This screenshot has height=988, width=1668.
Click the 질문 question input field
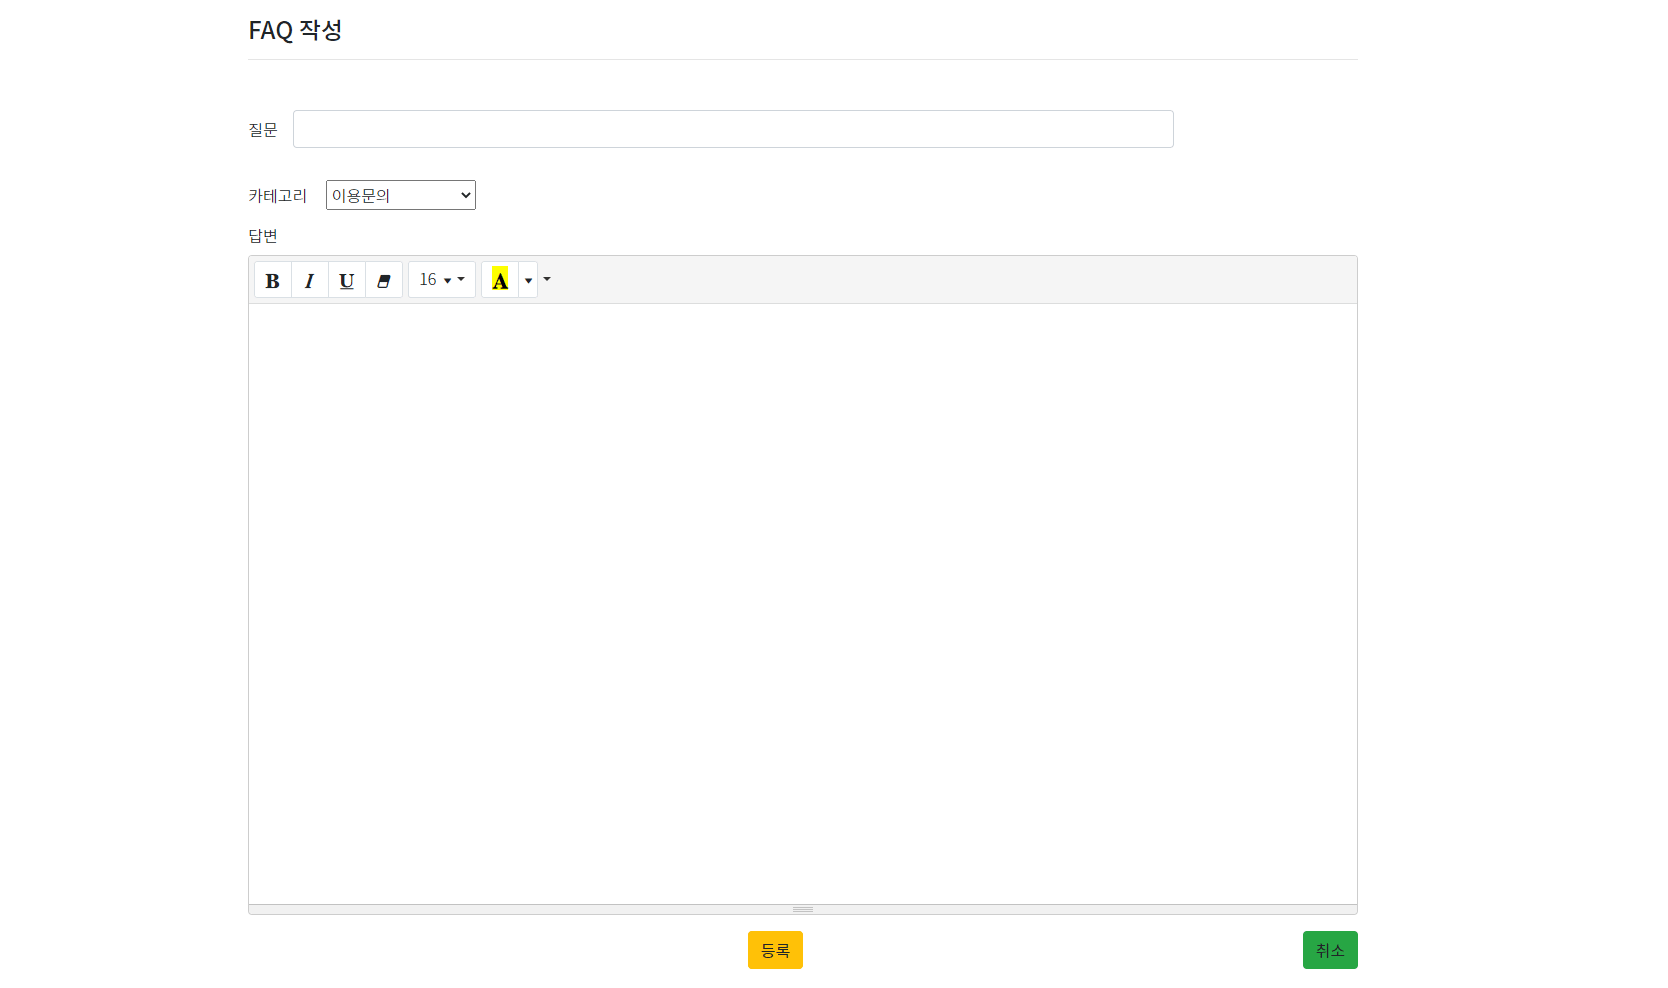pos(733,128)
